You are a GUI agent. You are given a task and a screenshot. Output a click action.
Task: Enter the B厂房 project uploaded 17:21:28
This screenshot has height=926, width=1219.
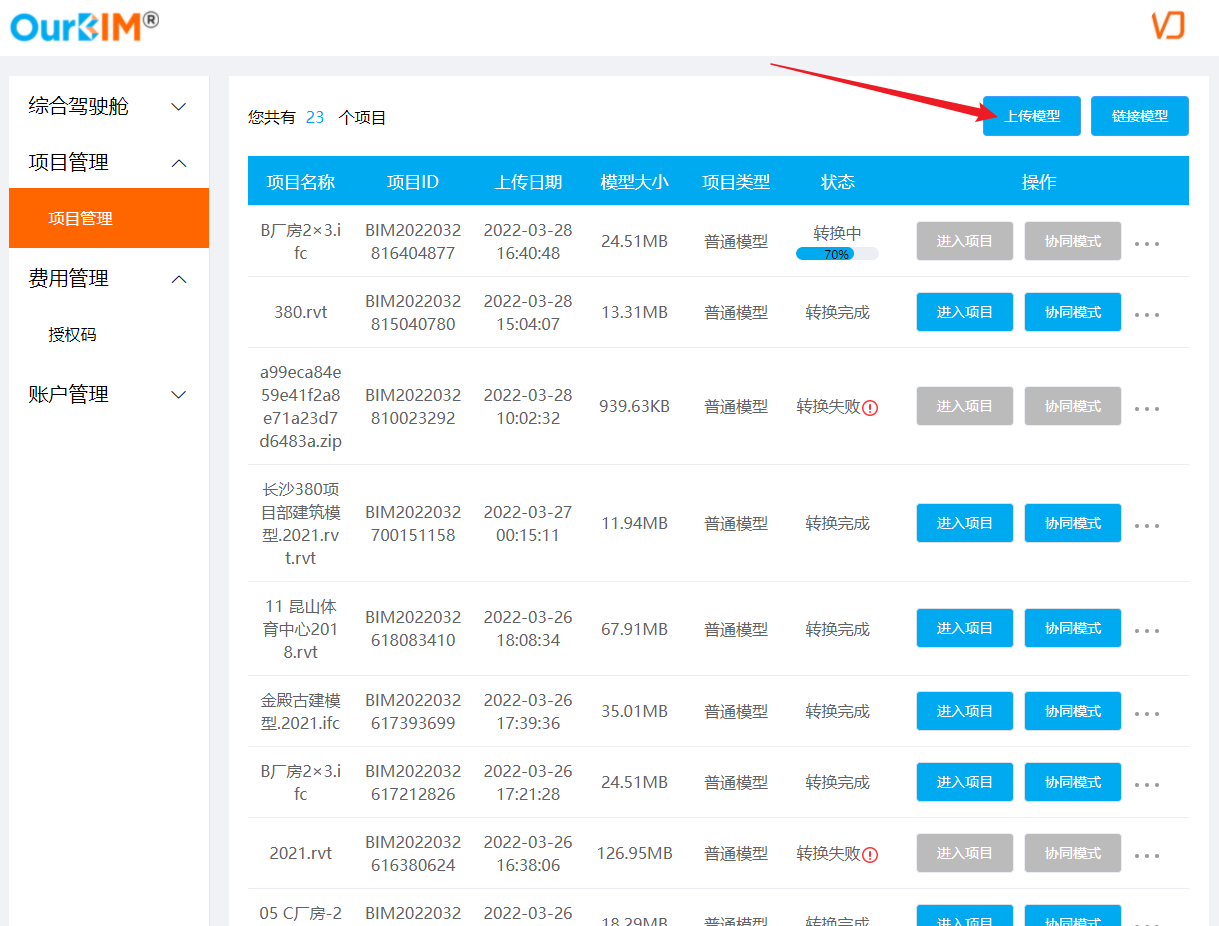coord(965,782)
